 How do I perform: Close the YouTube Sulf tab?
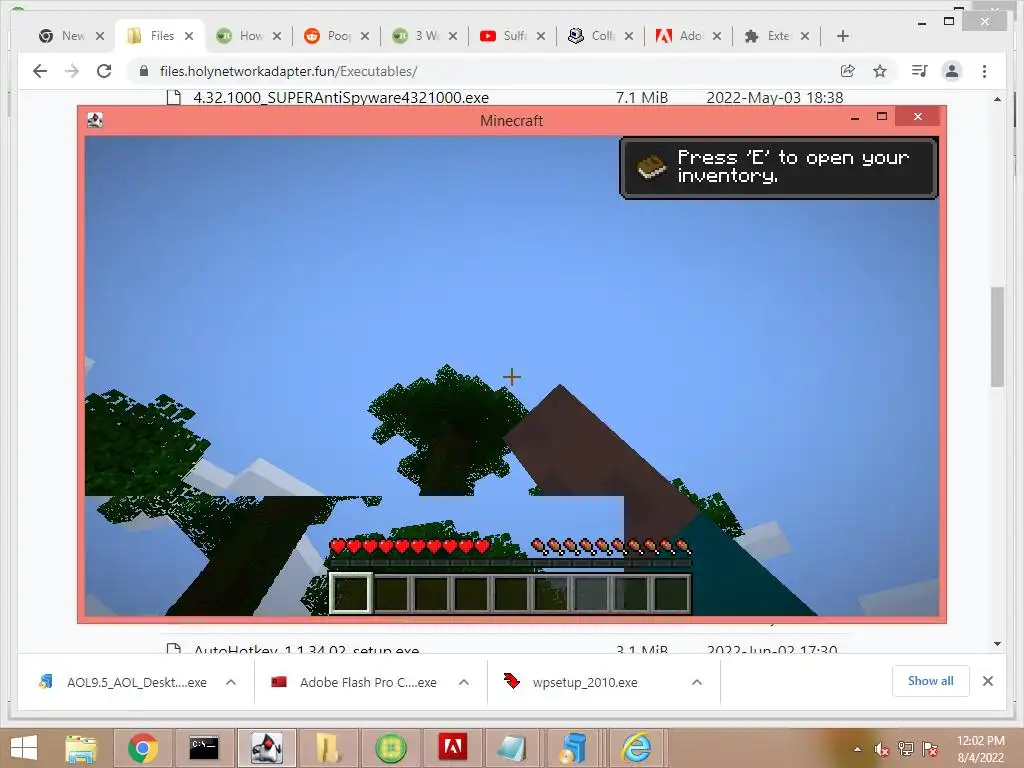click(541, 36)
